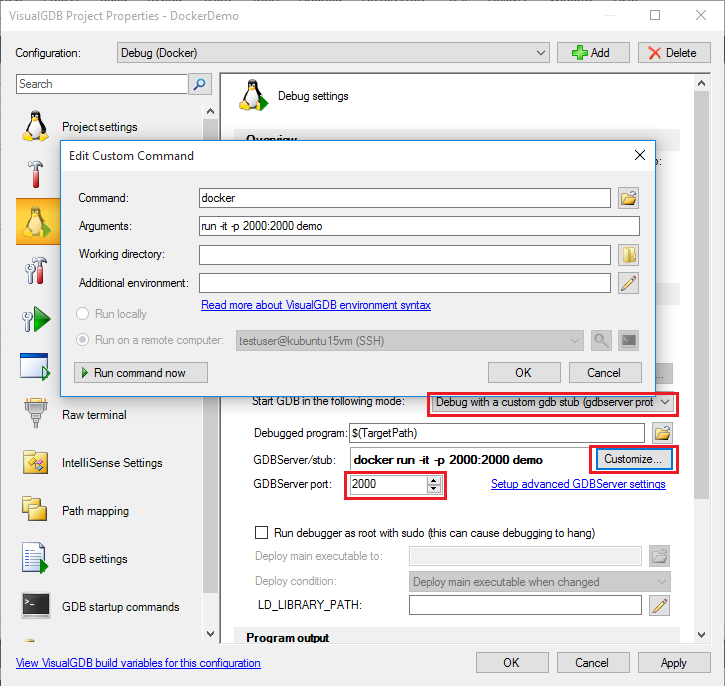Click Run command now button
The width and height of the screenshot is (725, 686).
click(x=141, y=373)
